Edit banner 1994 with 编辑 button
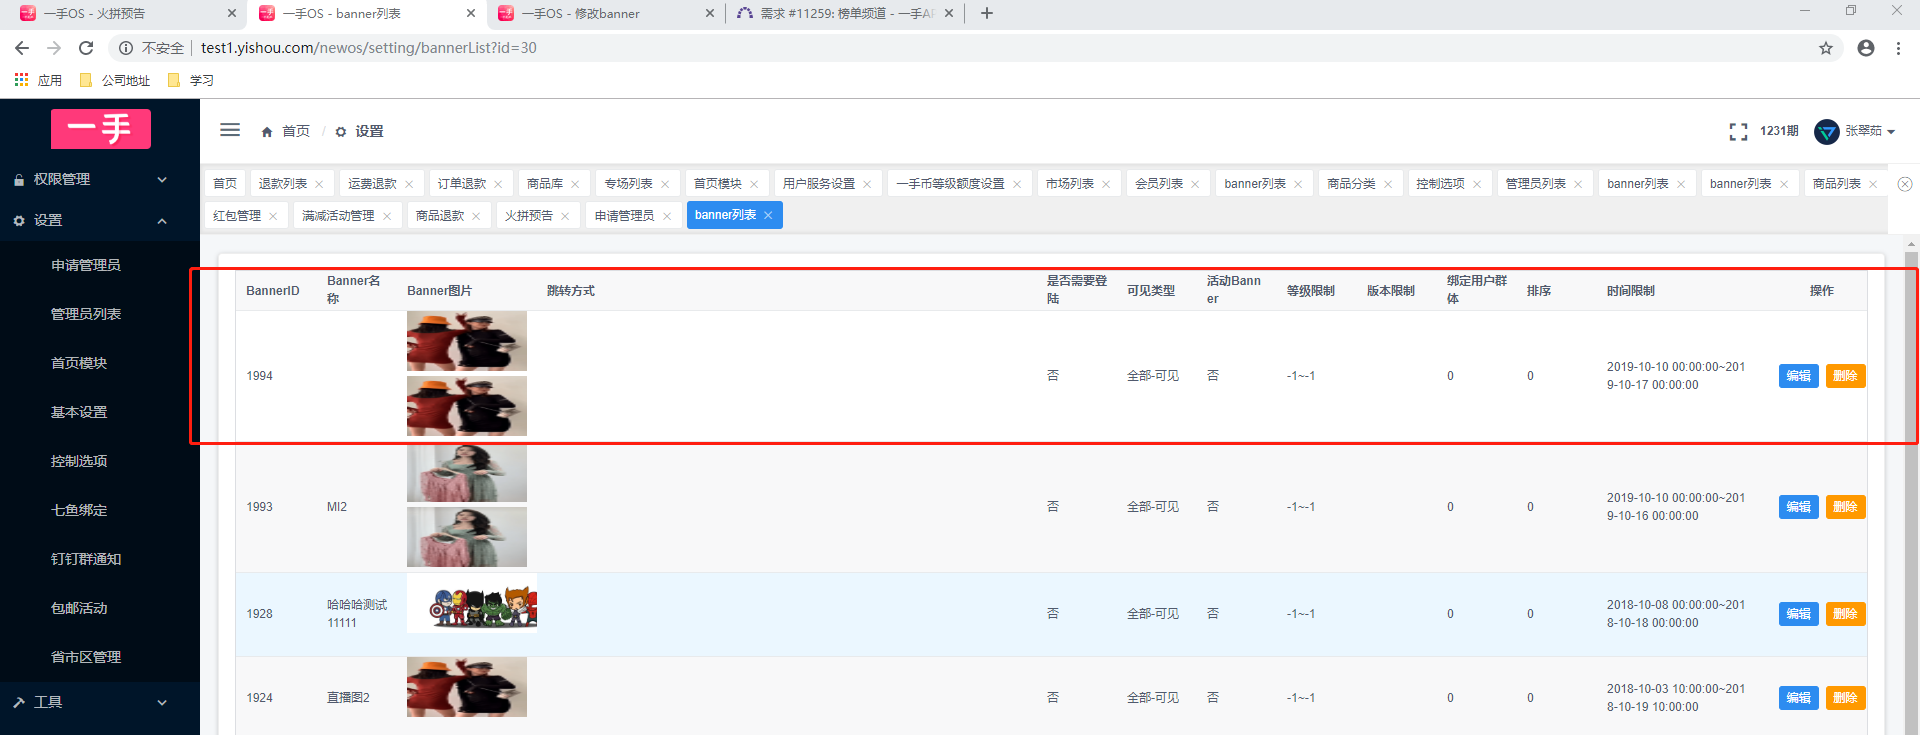Image resolution: width=1920 pixels, height=735 pixels. coord(1798,376)
